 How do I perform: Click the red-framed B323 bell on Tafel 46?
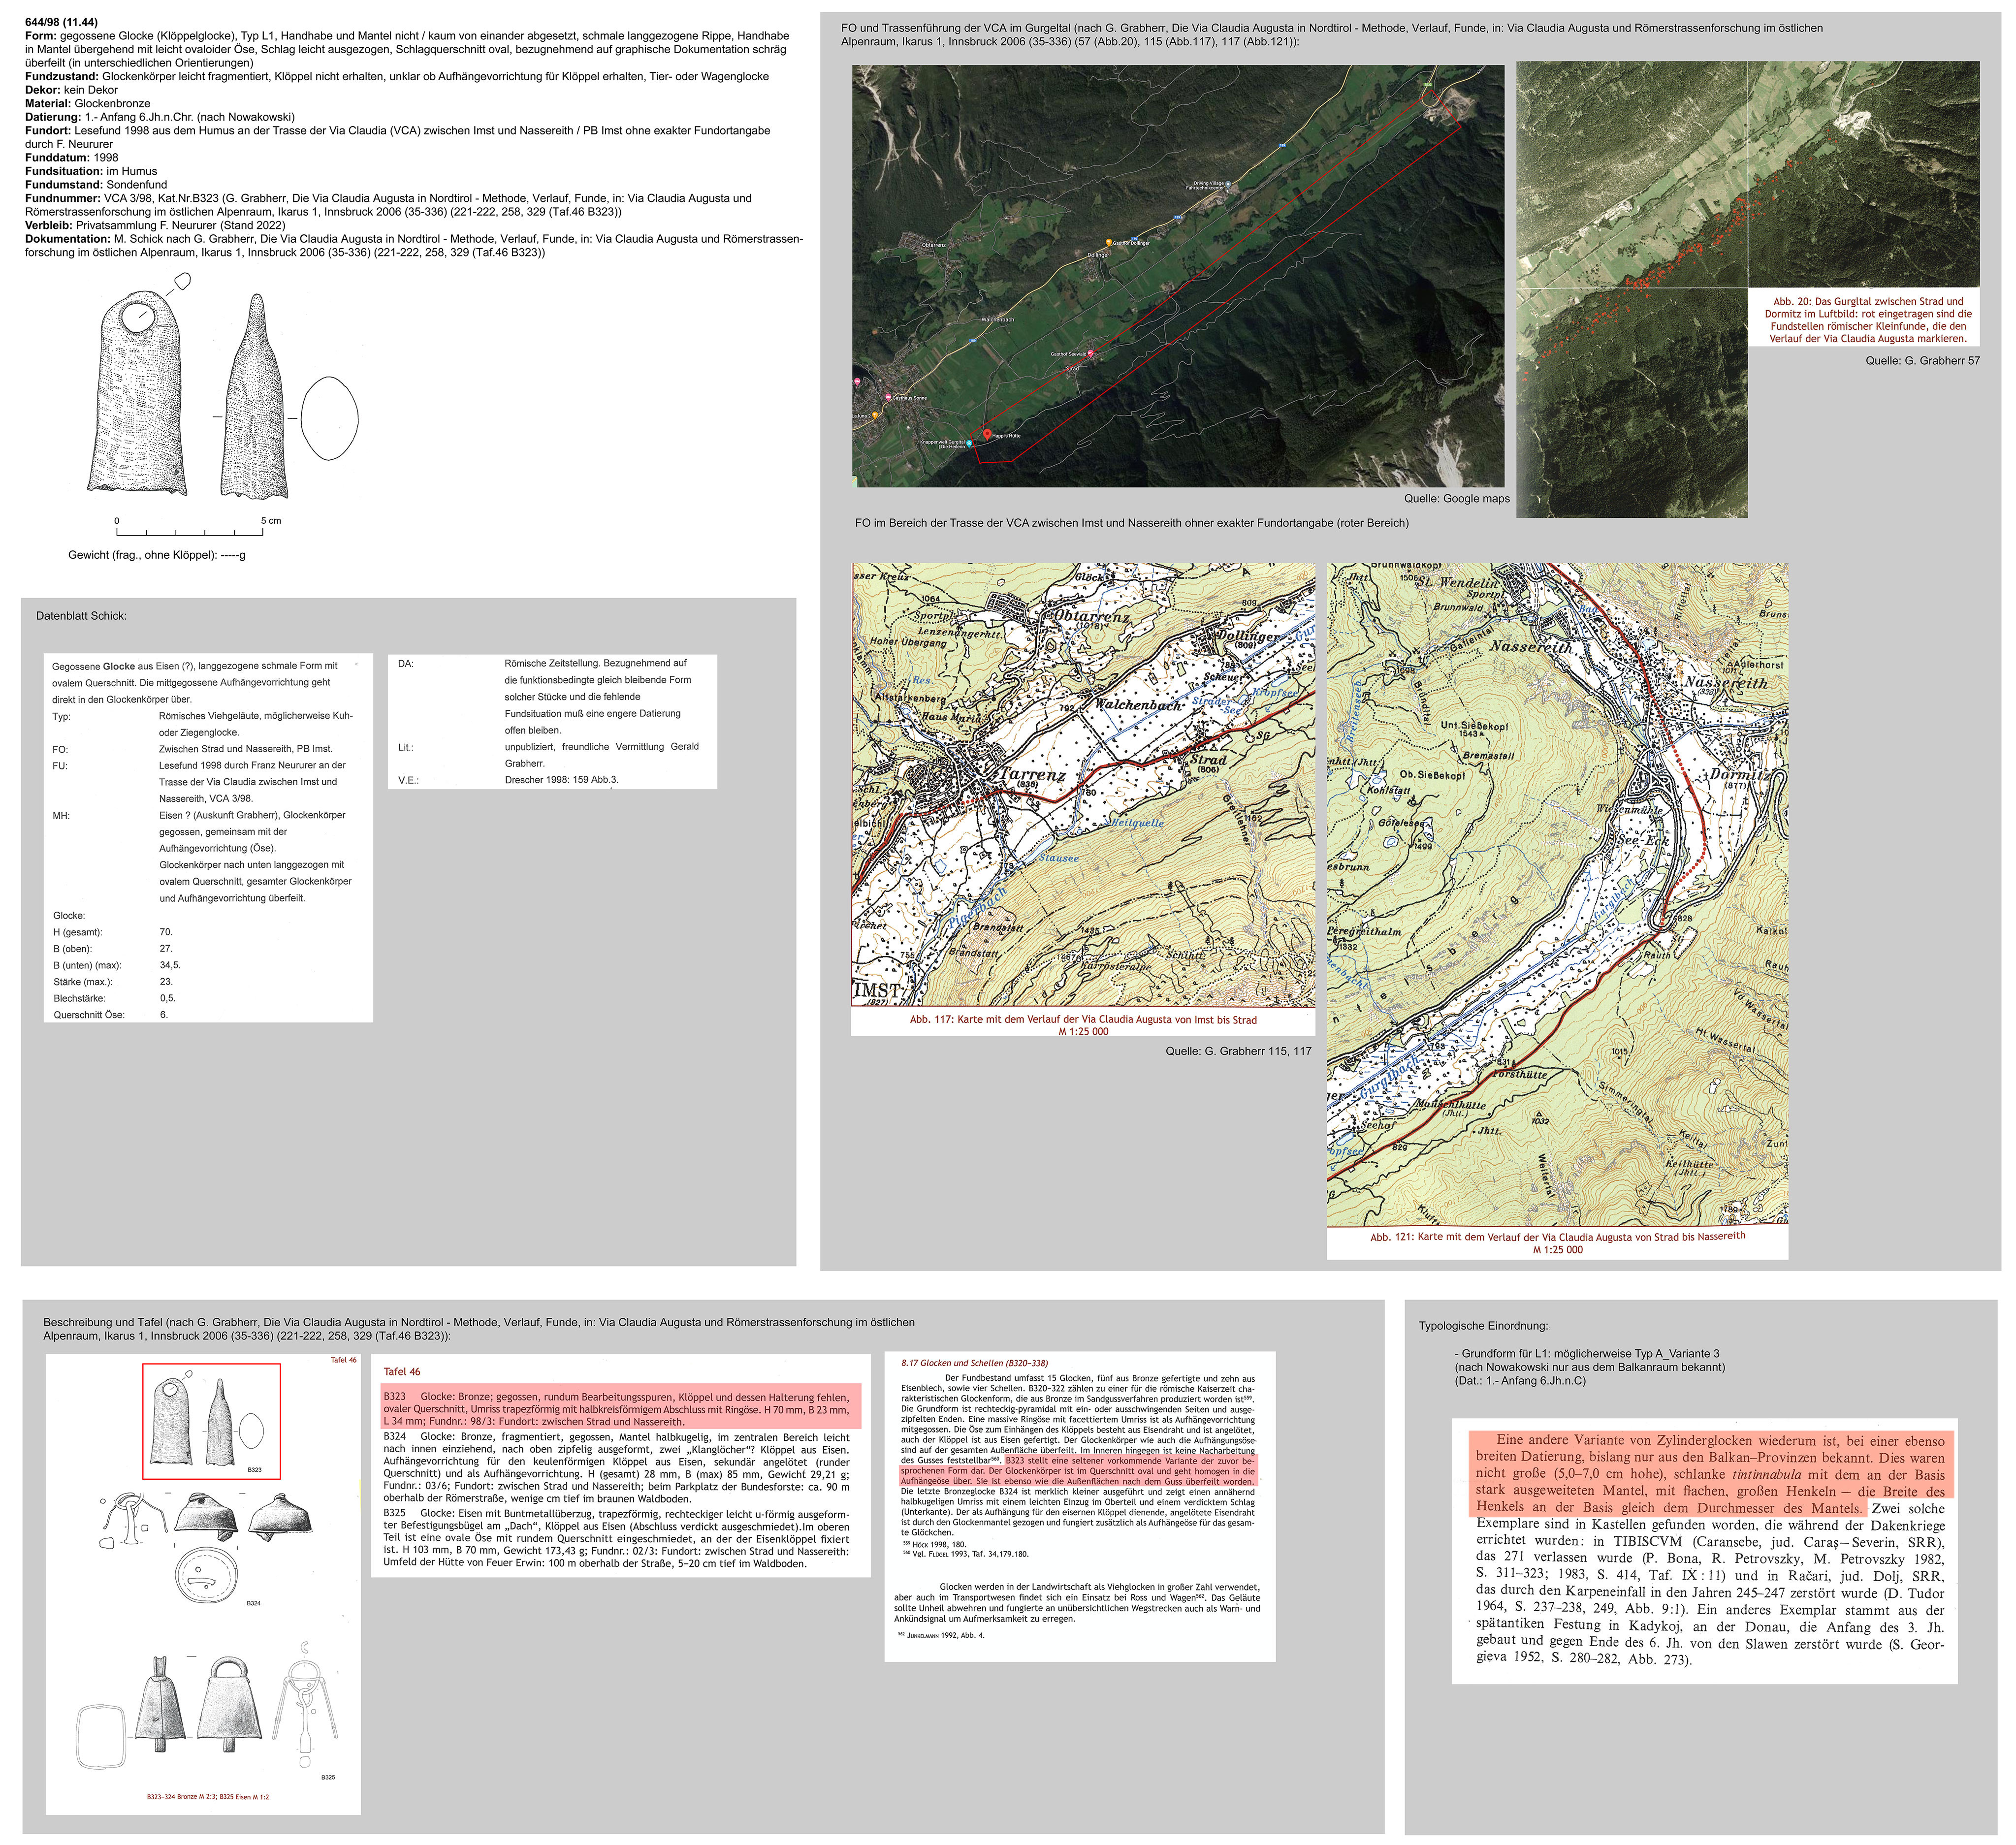tap(211, 1421)
